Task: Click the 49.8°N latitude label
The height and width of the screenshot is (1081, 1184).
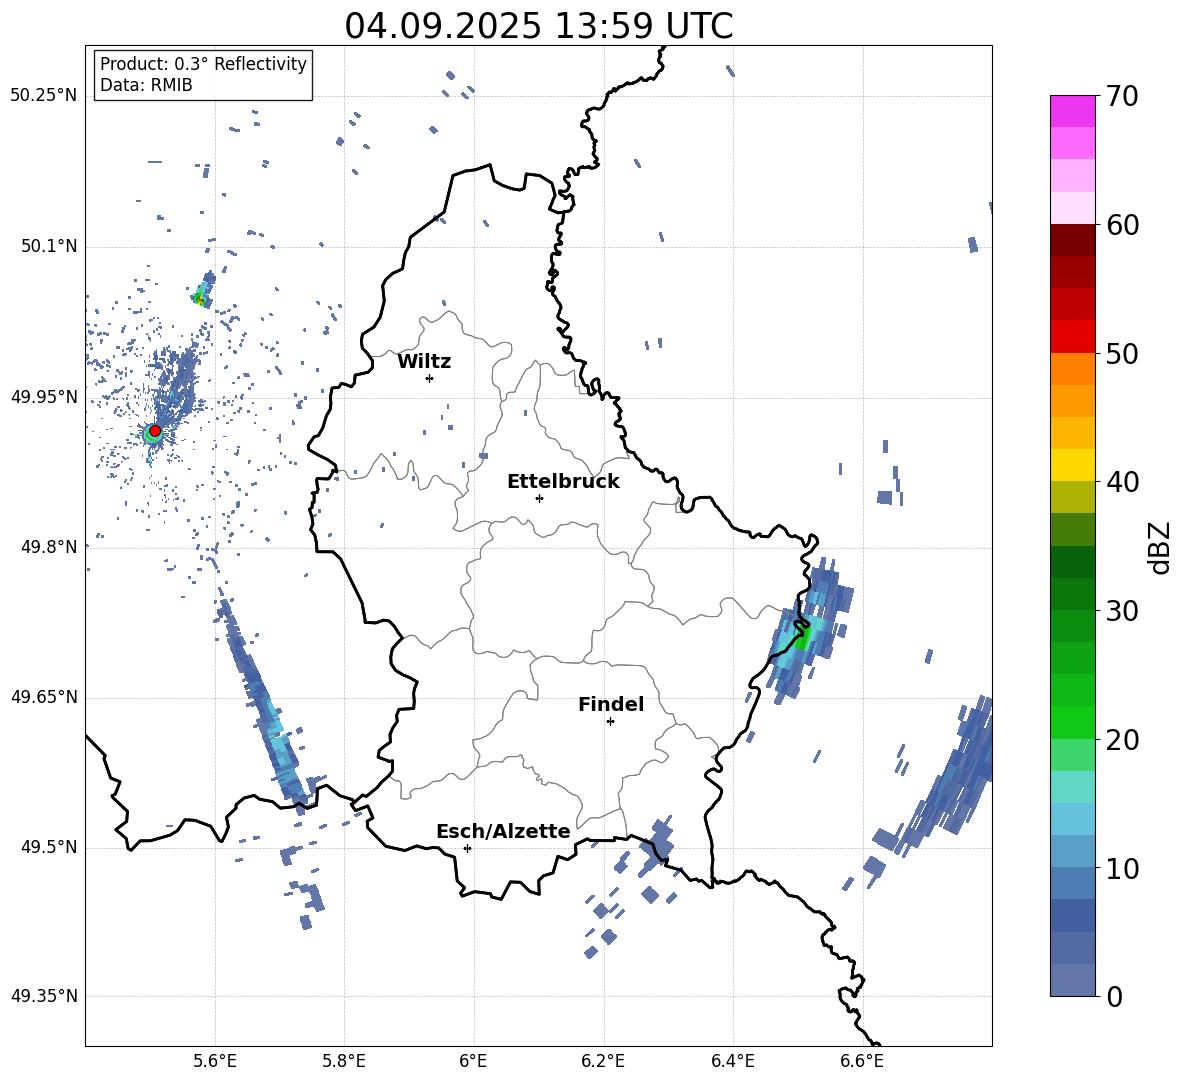Action: click(49, 547)
